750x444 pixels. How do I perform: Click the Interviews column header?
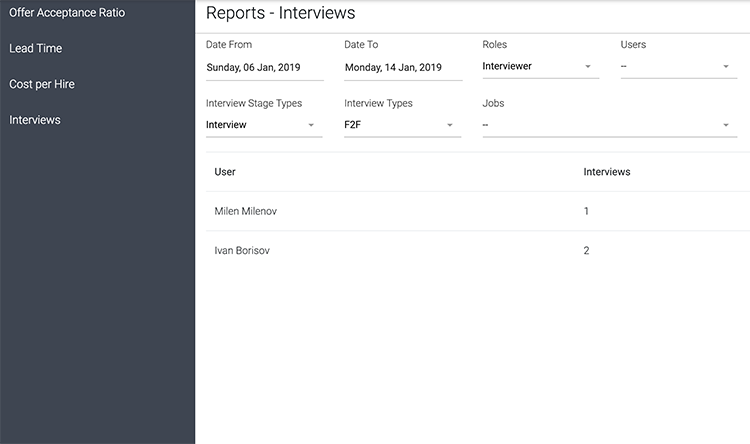pos(607,172)
